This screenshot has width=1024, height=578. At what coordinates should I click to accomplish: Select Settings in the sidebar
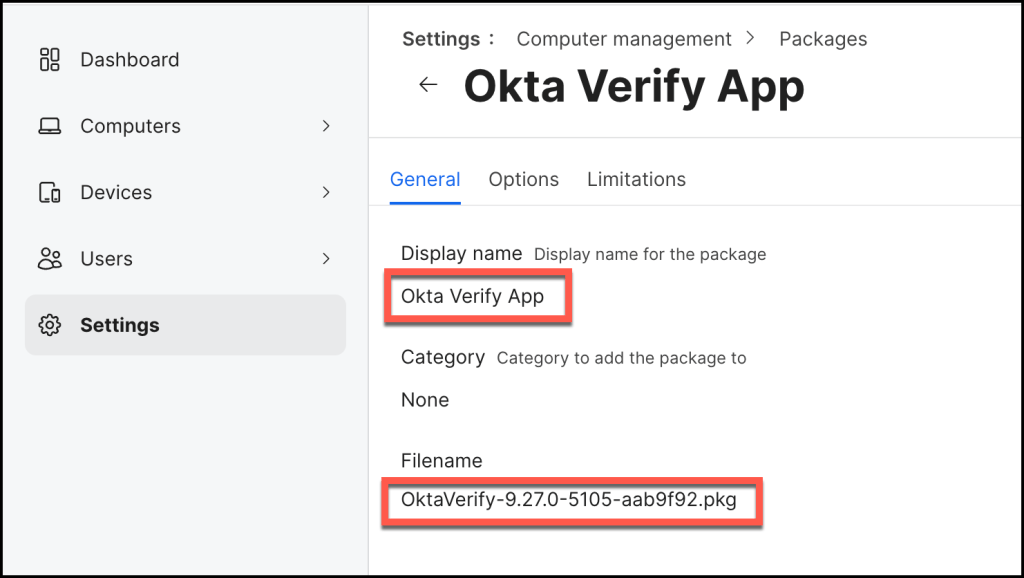120,325
